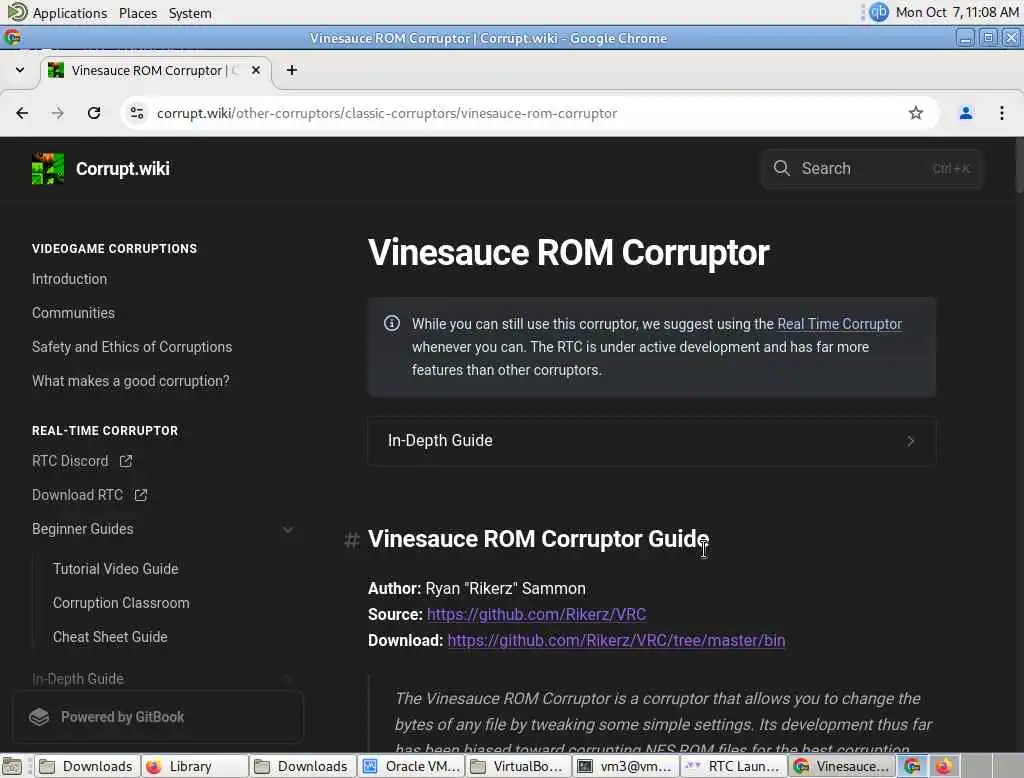Open the In-Depth Guide card
1024x778 pixels.
click(x=651, y=441)
